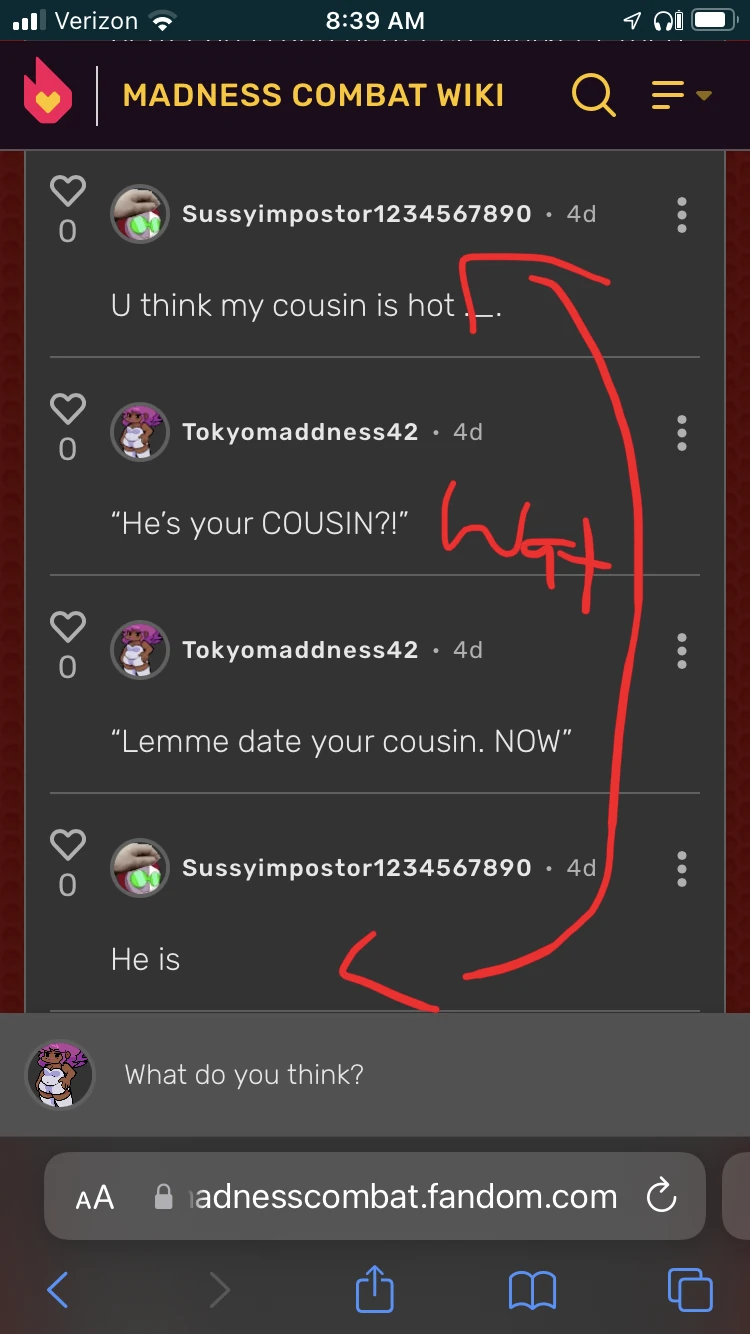Open three-dot menu on the 'He is' comment
750x1334 pixels.
[x=682, y=868]
